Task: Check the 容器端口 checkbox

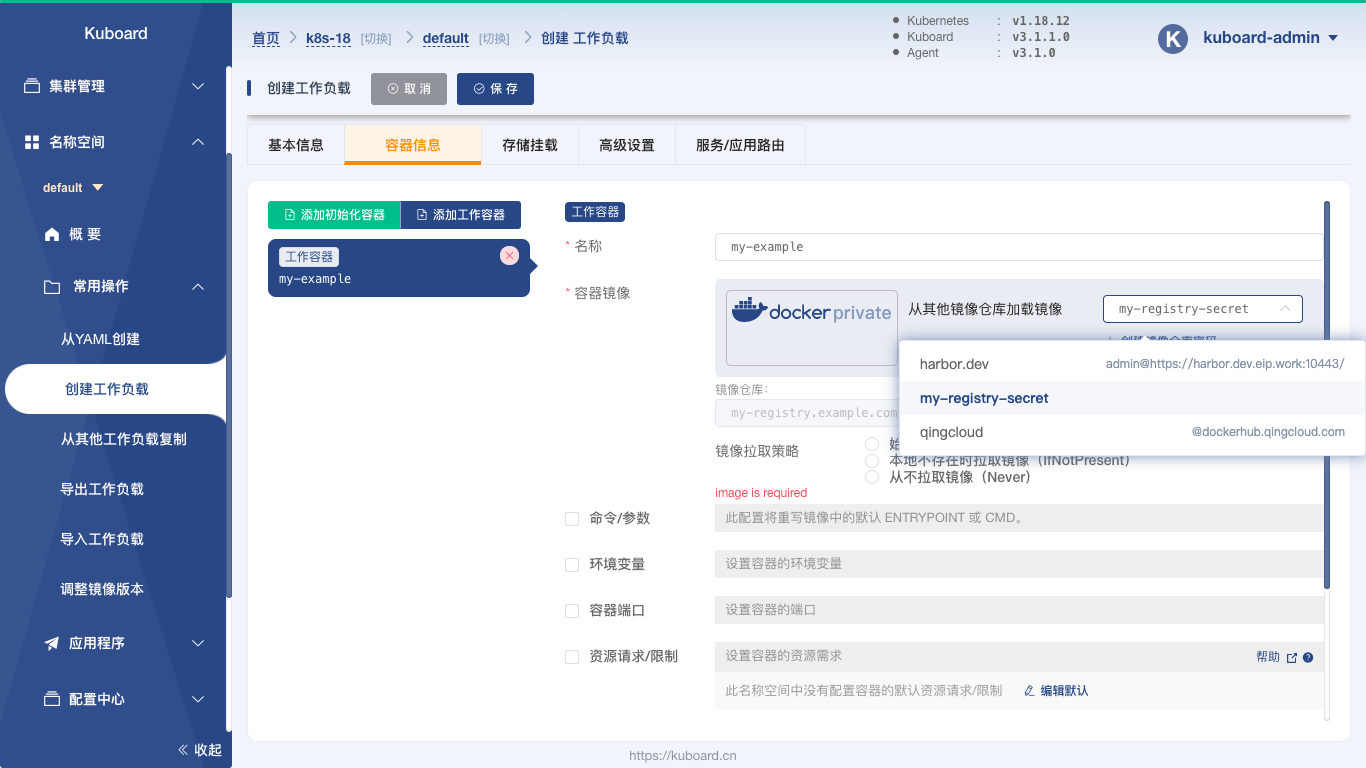Action: point(572,610)
